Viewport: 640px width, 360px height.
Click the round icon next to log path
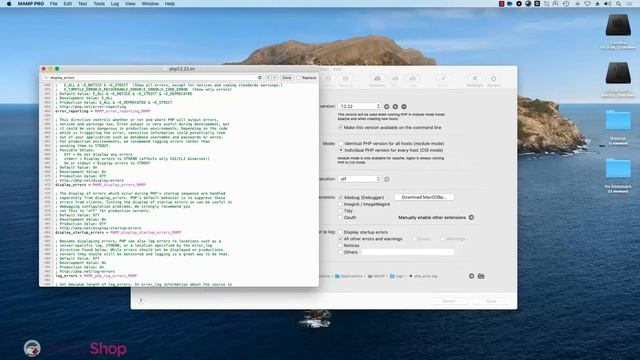pyautogui.click(x=471, y=276)
